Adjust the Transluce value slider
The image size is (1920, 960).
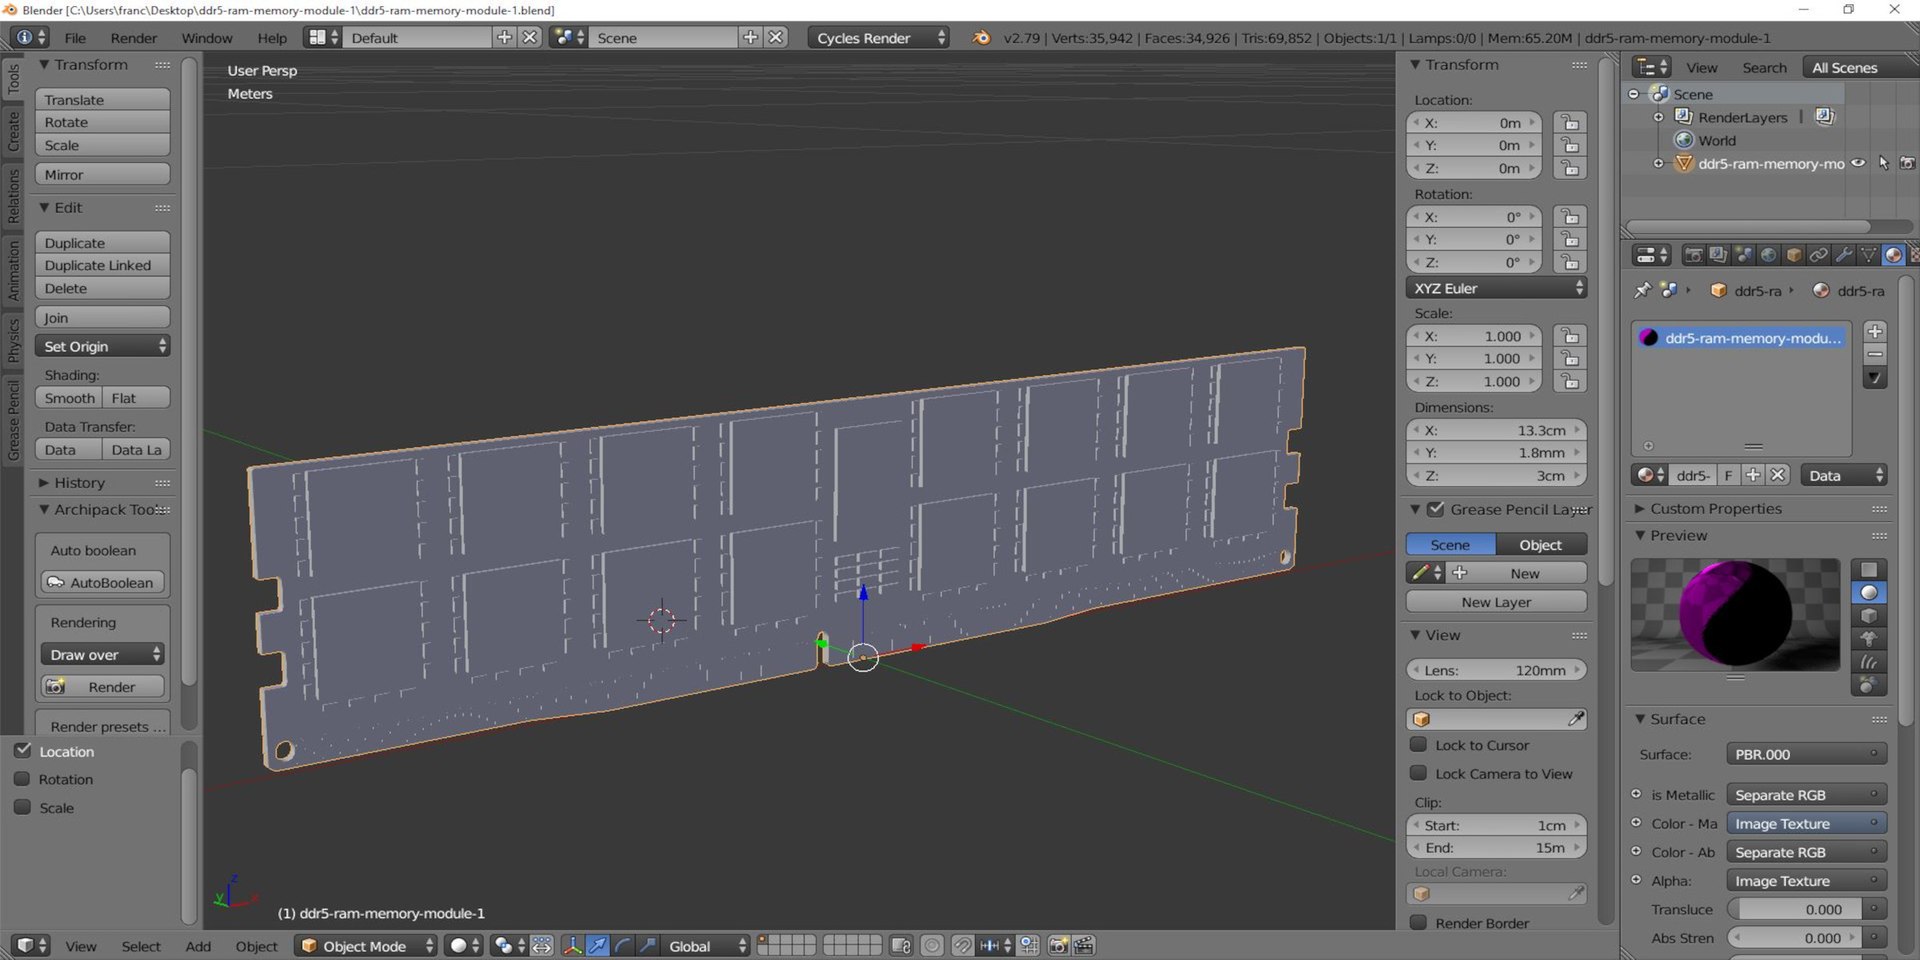(x=1798, y=910)
